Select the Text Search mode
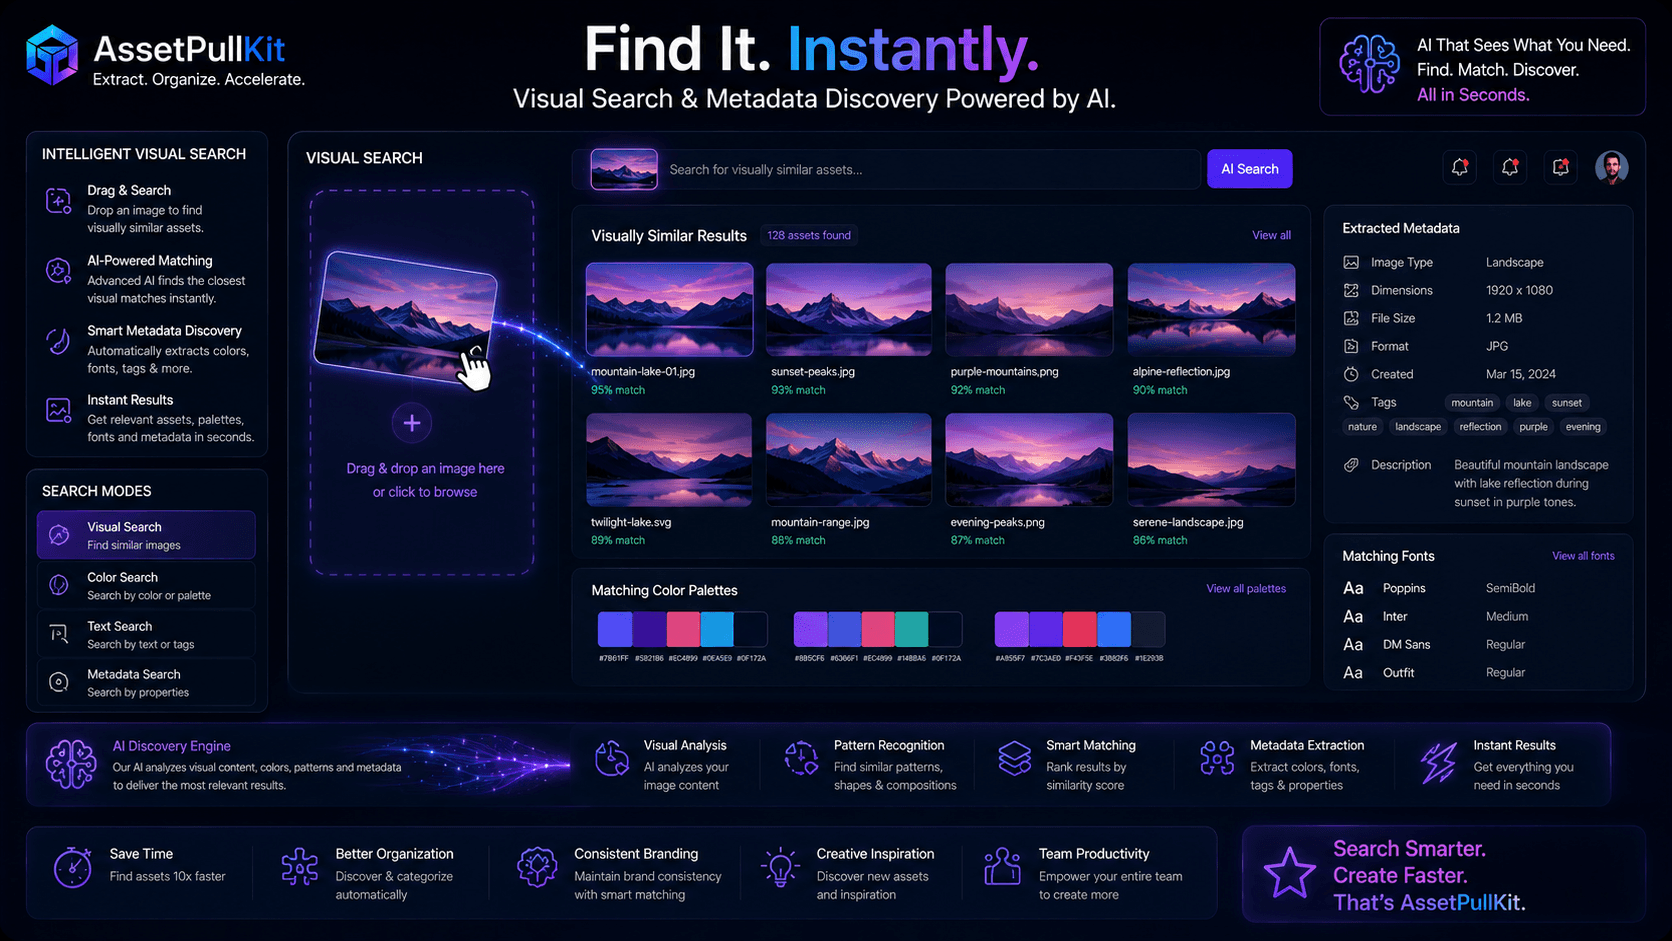This screenshot has width=1672, height=941. coord(146,634)
